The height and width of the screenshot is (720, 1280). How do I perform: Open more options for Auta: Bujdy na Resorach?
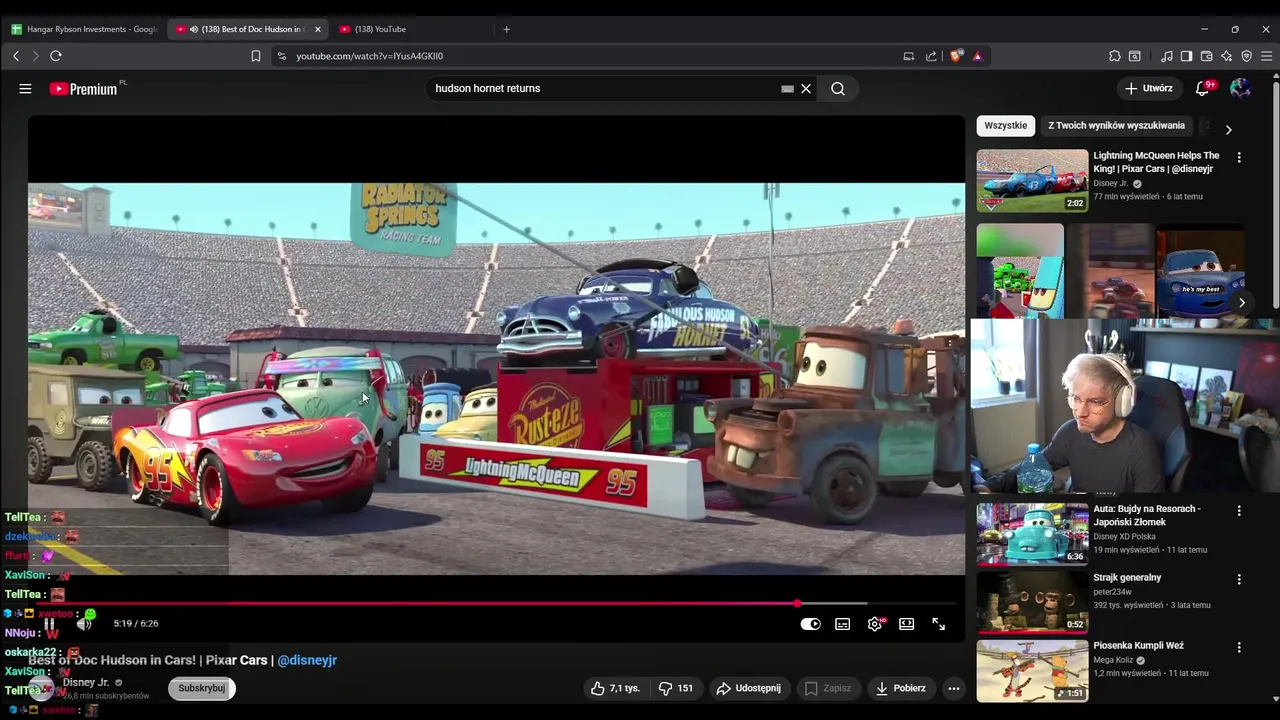1239,511
